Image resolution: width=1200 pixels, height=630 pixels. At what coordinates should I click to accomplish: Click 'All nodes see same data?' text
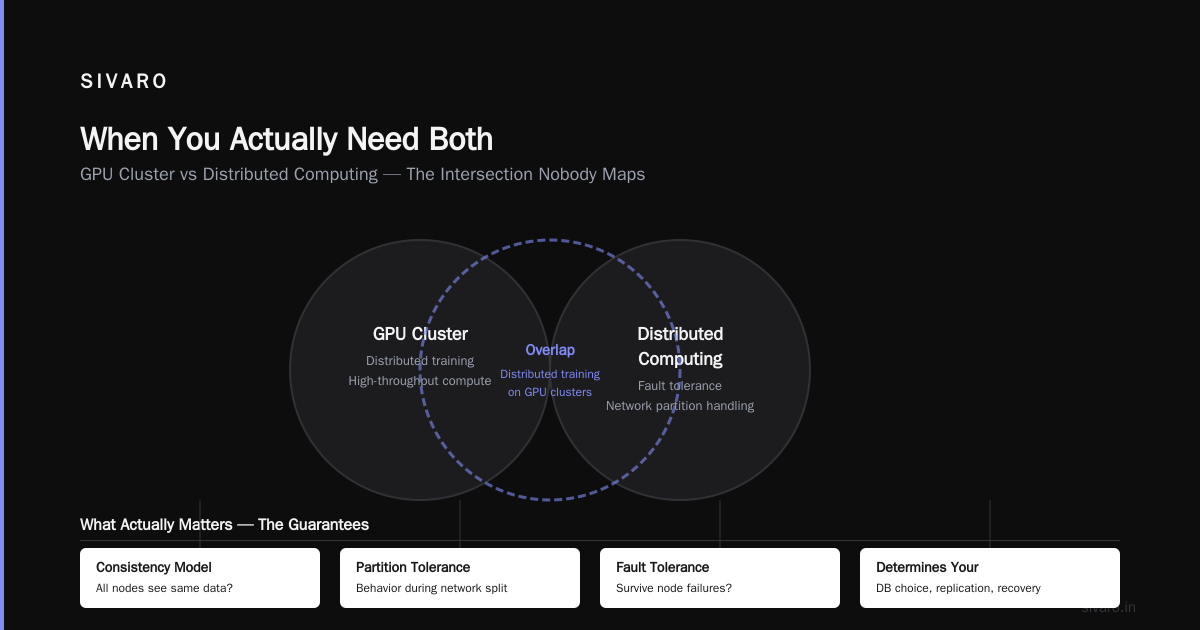164,588
